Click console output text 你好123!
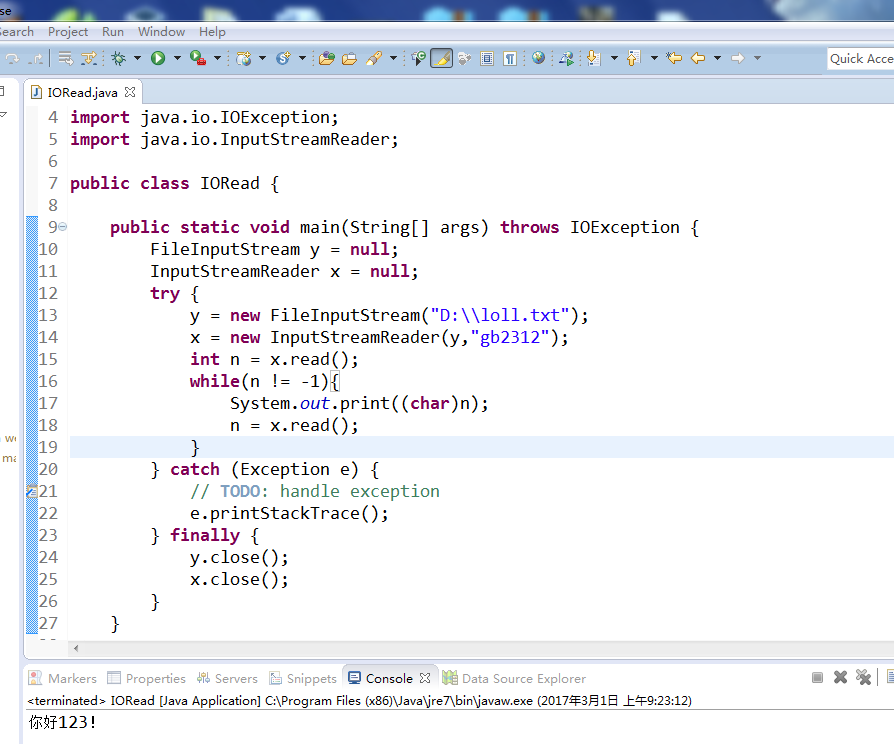Viewport: 894px width, 744px height. pos(63,722)
